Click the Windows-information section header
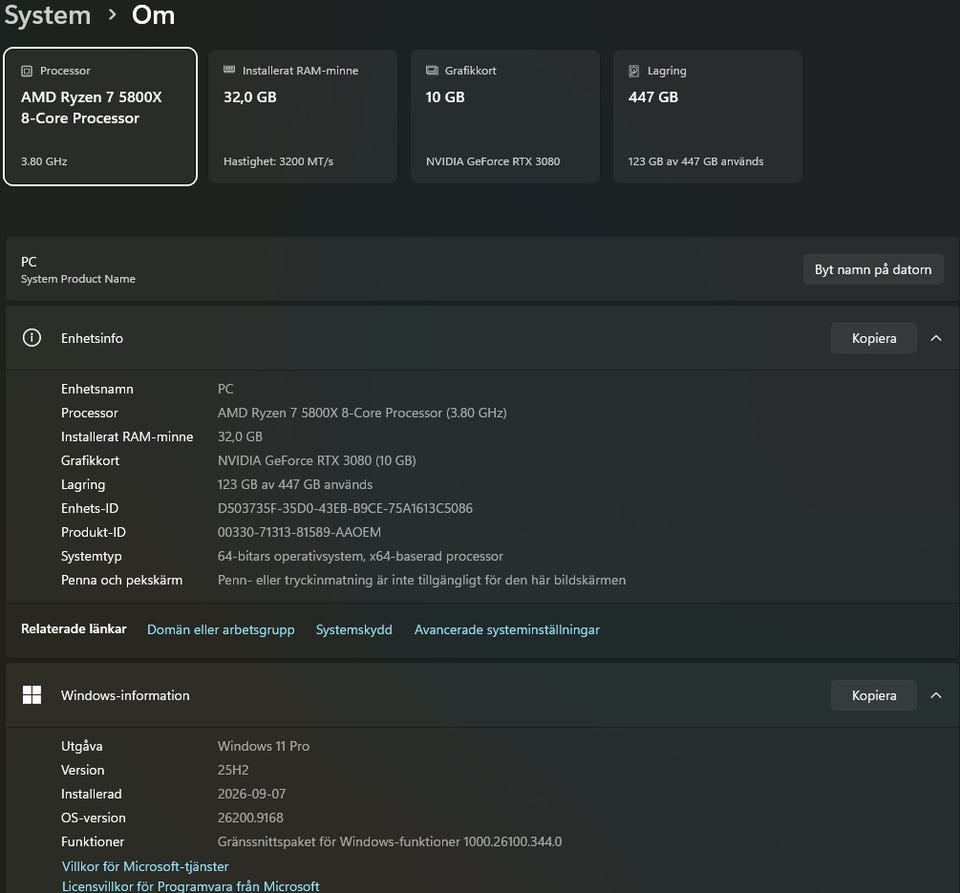This screenshot has width=960, height=893. click(x=481, y=695)
